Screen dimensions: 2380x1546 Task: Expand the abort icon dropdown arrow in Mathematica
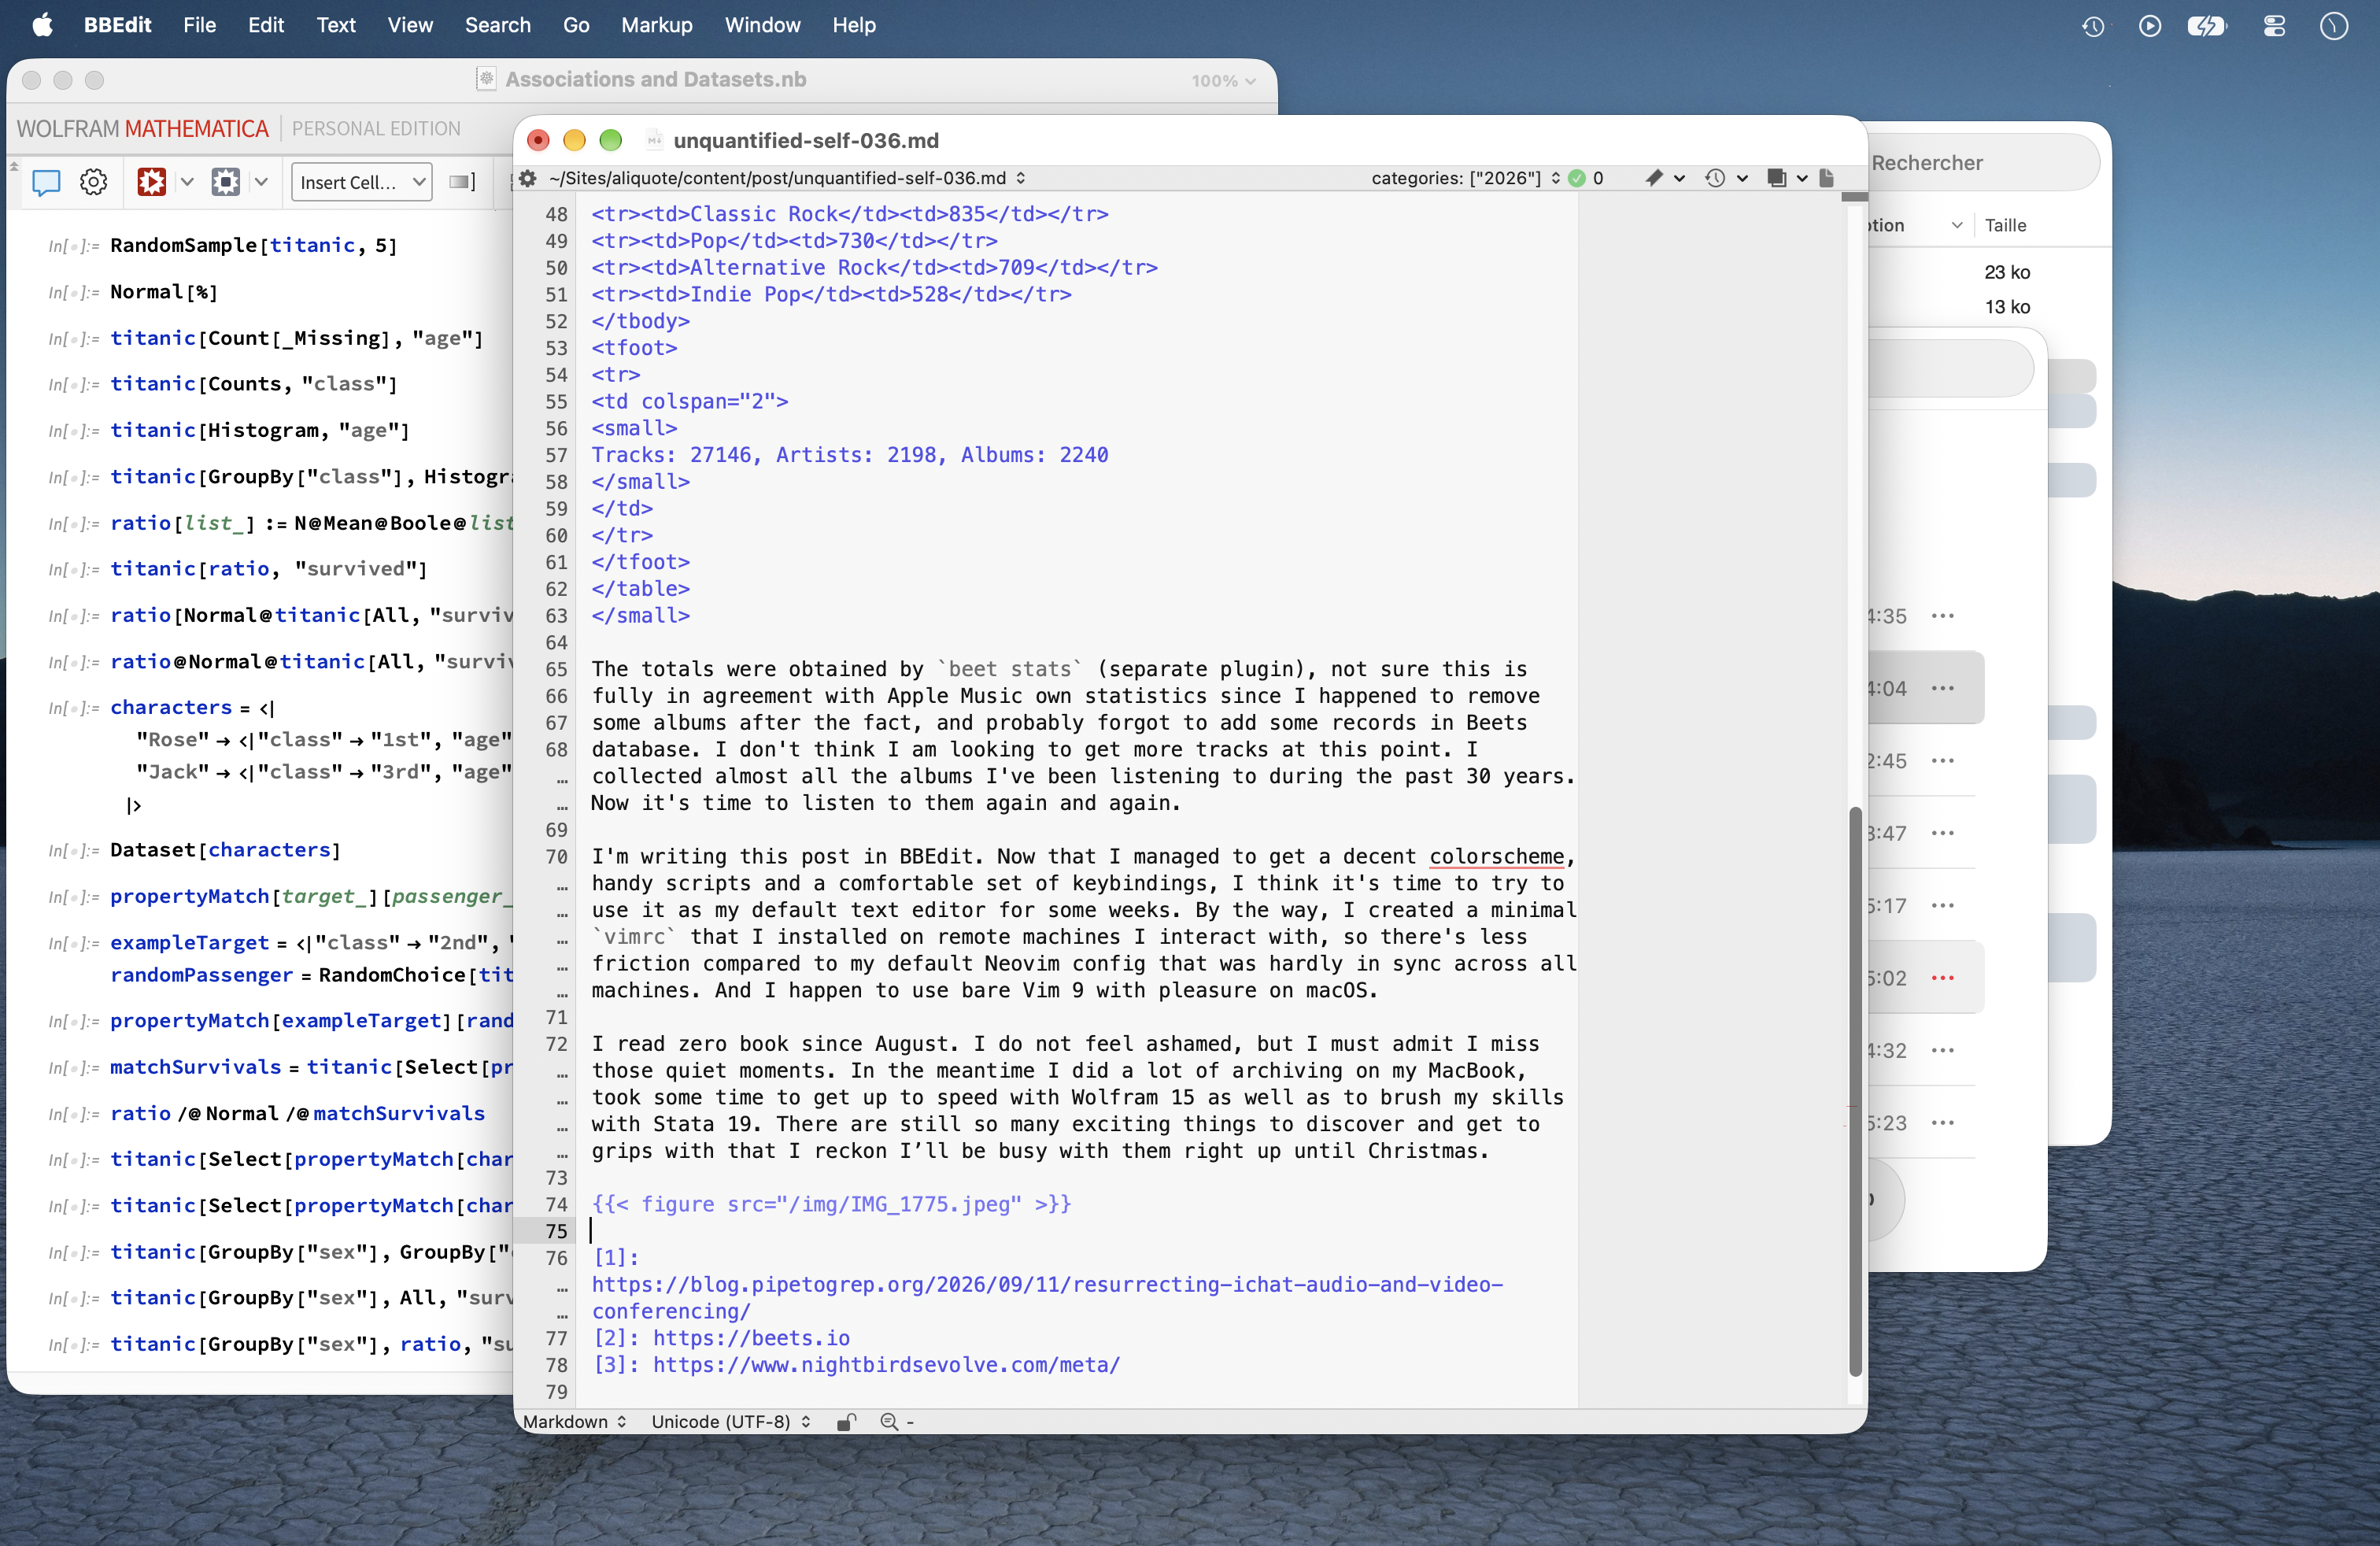261,182
